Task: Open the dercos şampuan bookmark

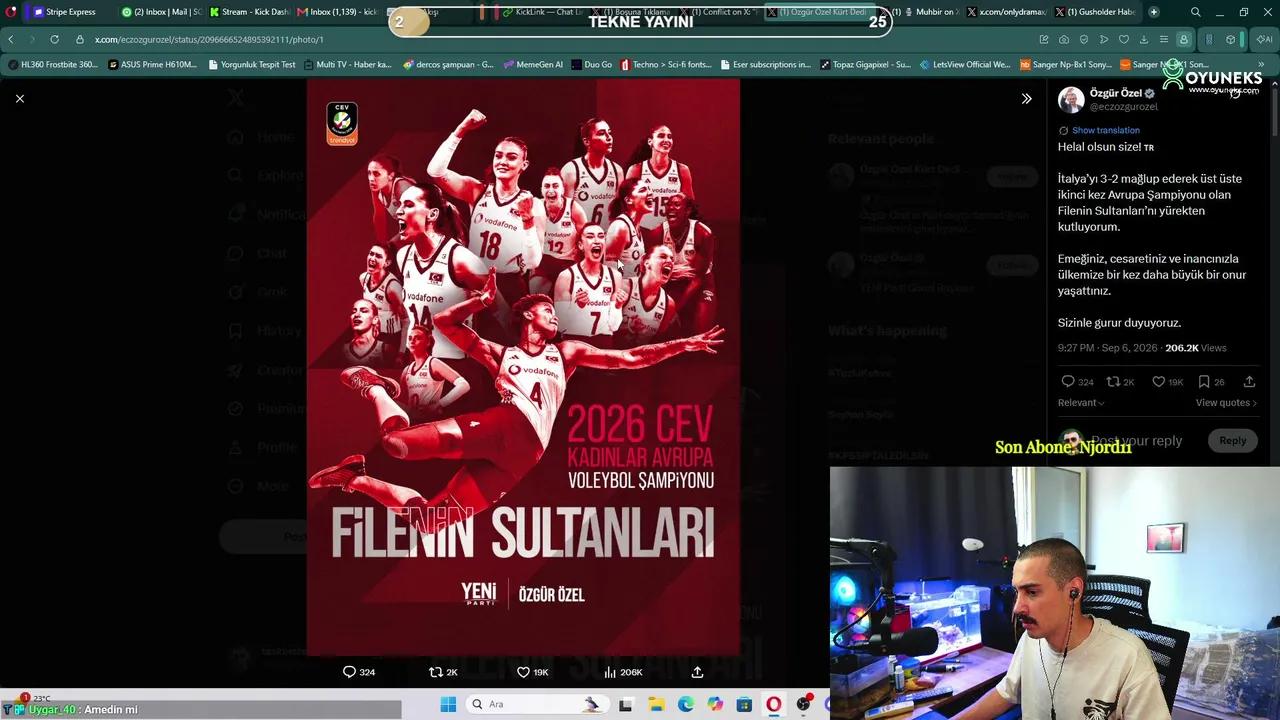Action: point(448,64)
